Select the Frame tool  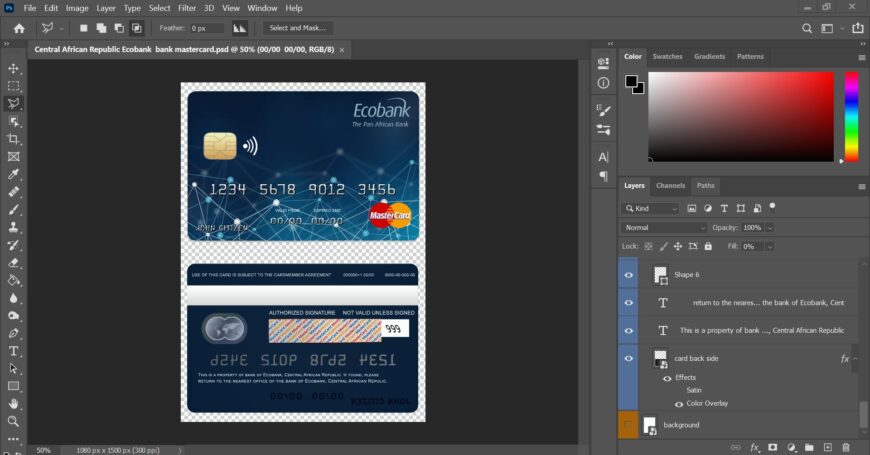(13, 156)
